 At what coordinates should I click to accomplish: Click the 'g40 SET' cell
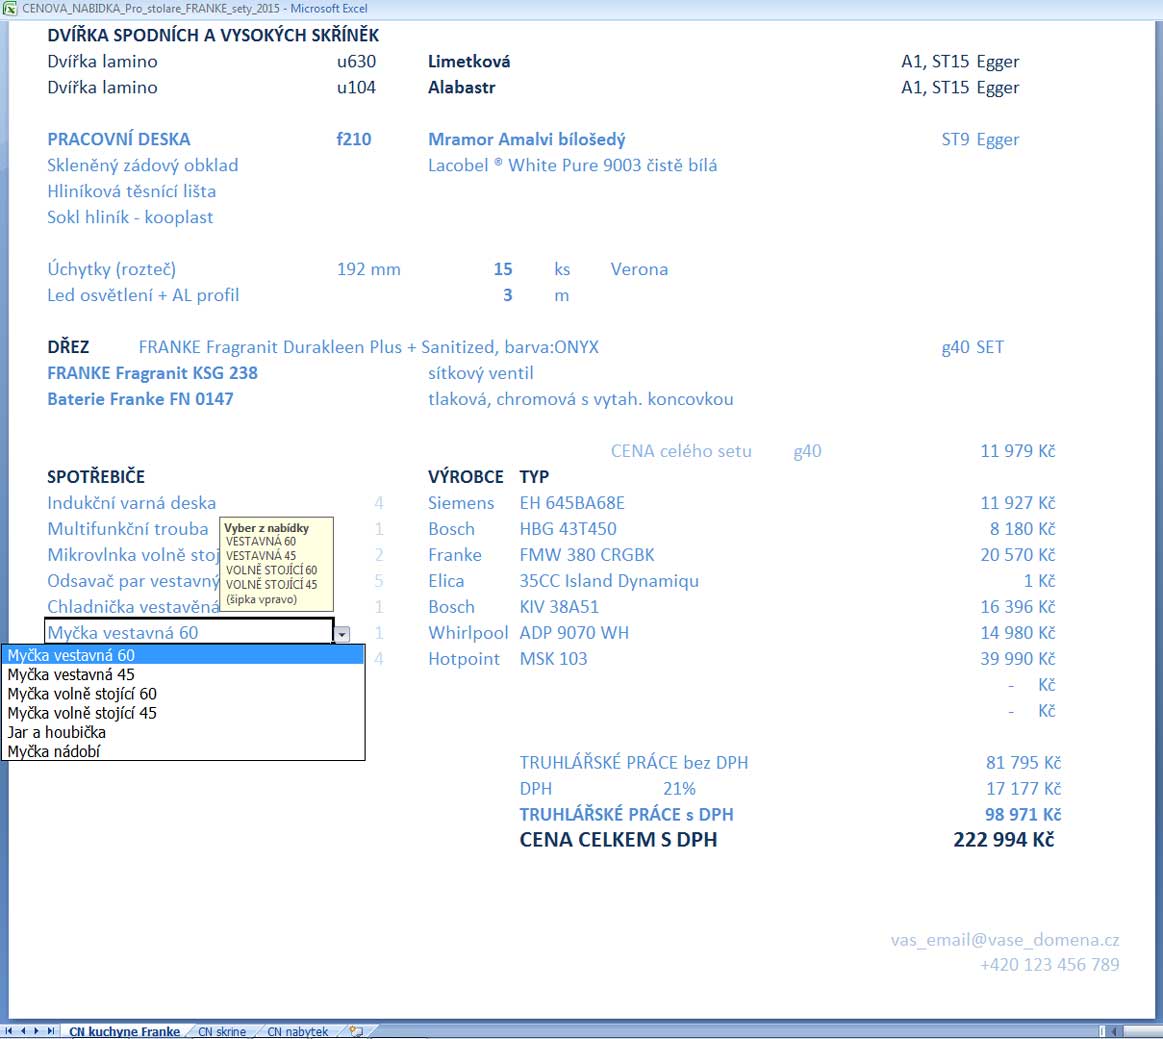coord(972,347)
